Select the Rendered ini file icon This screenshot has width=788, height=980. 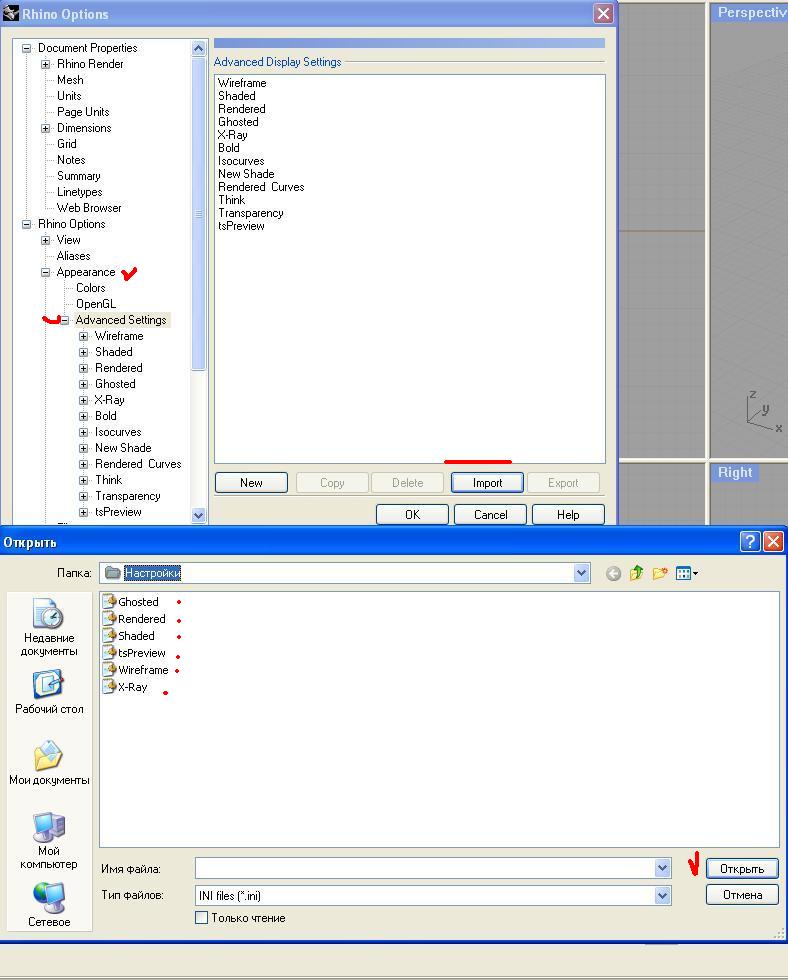point(109,618)
